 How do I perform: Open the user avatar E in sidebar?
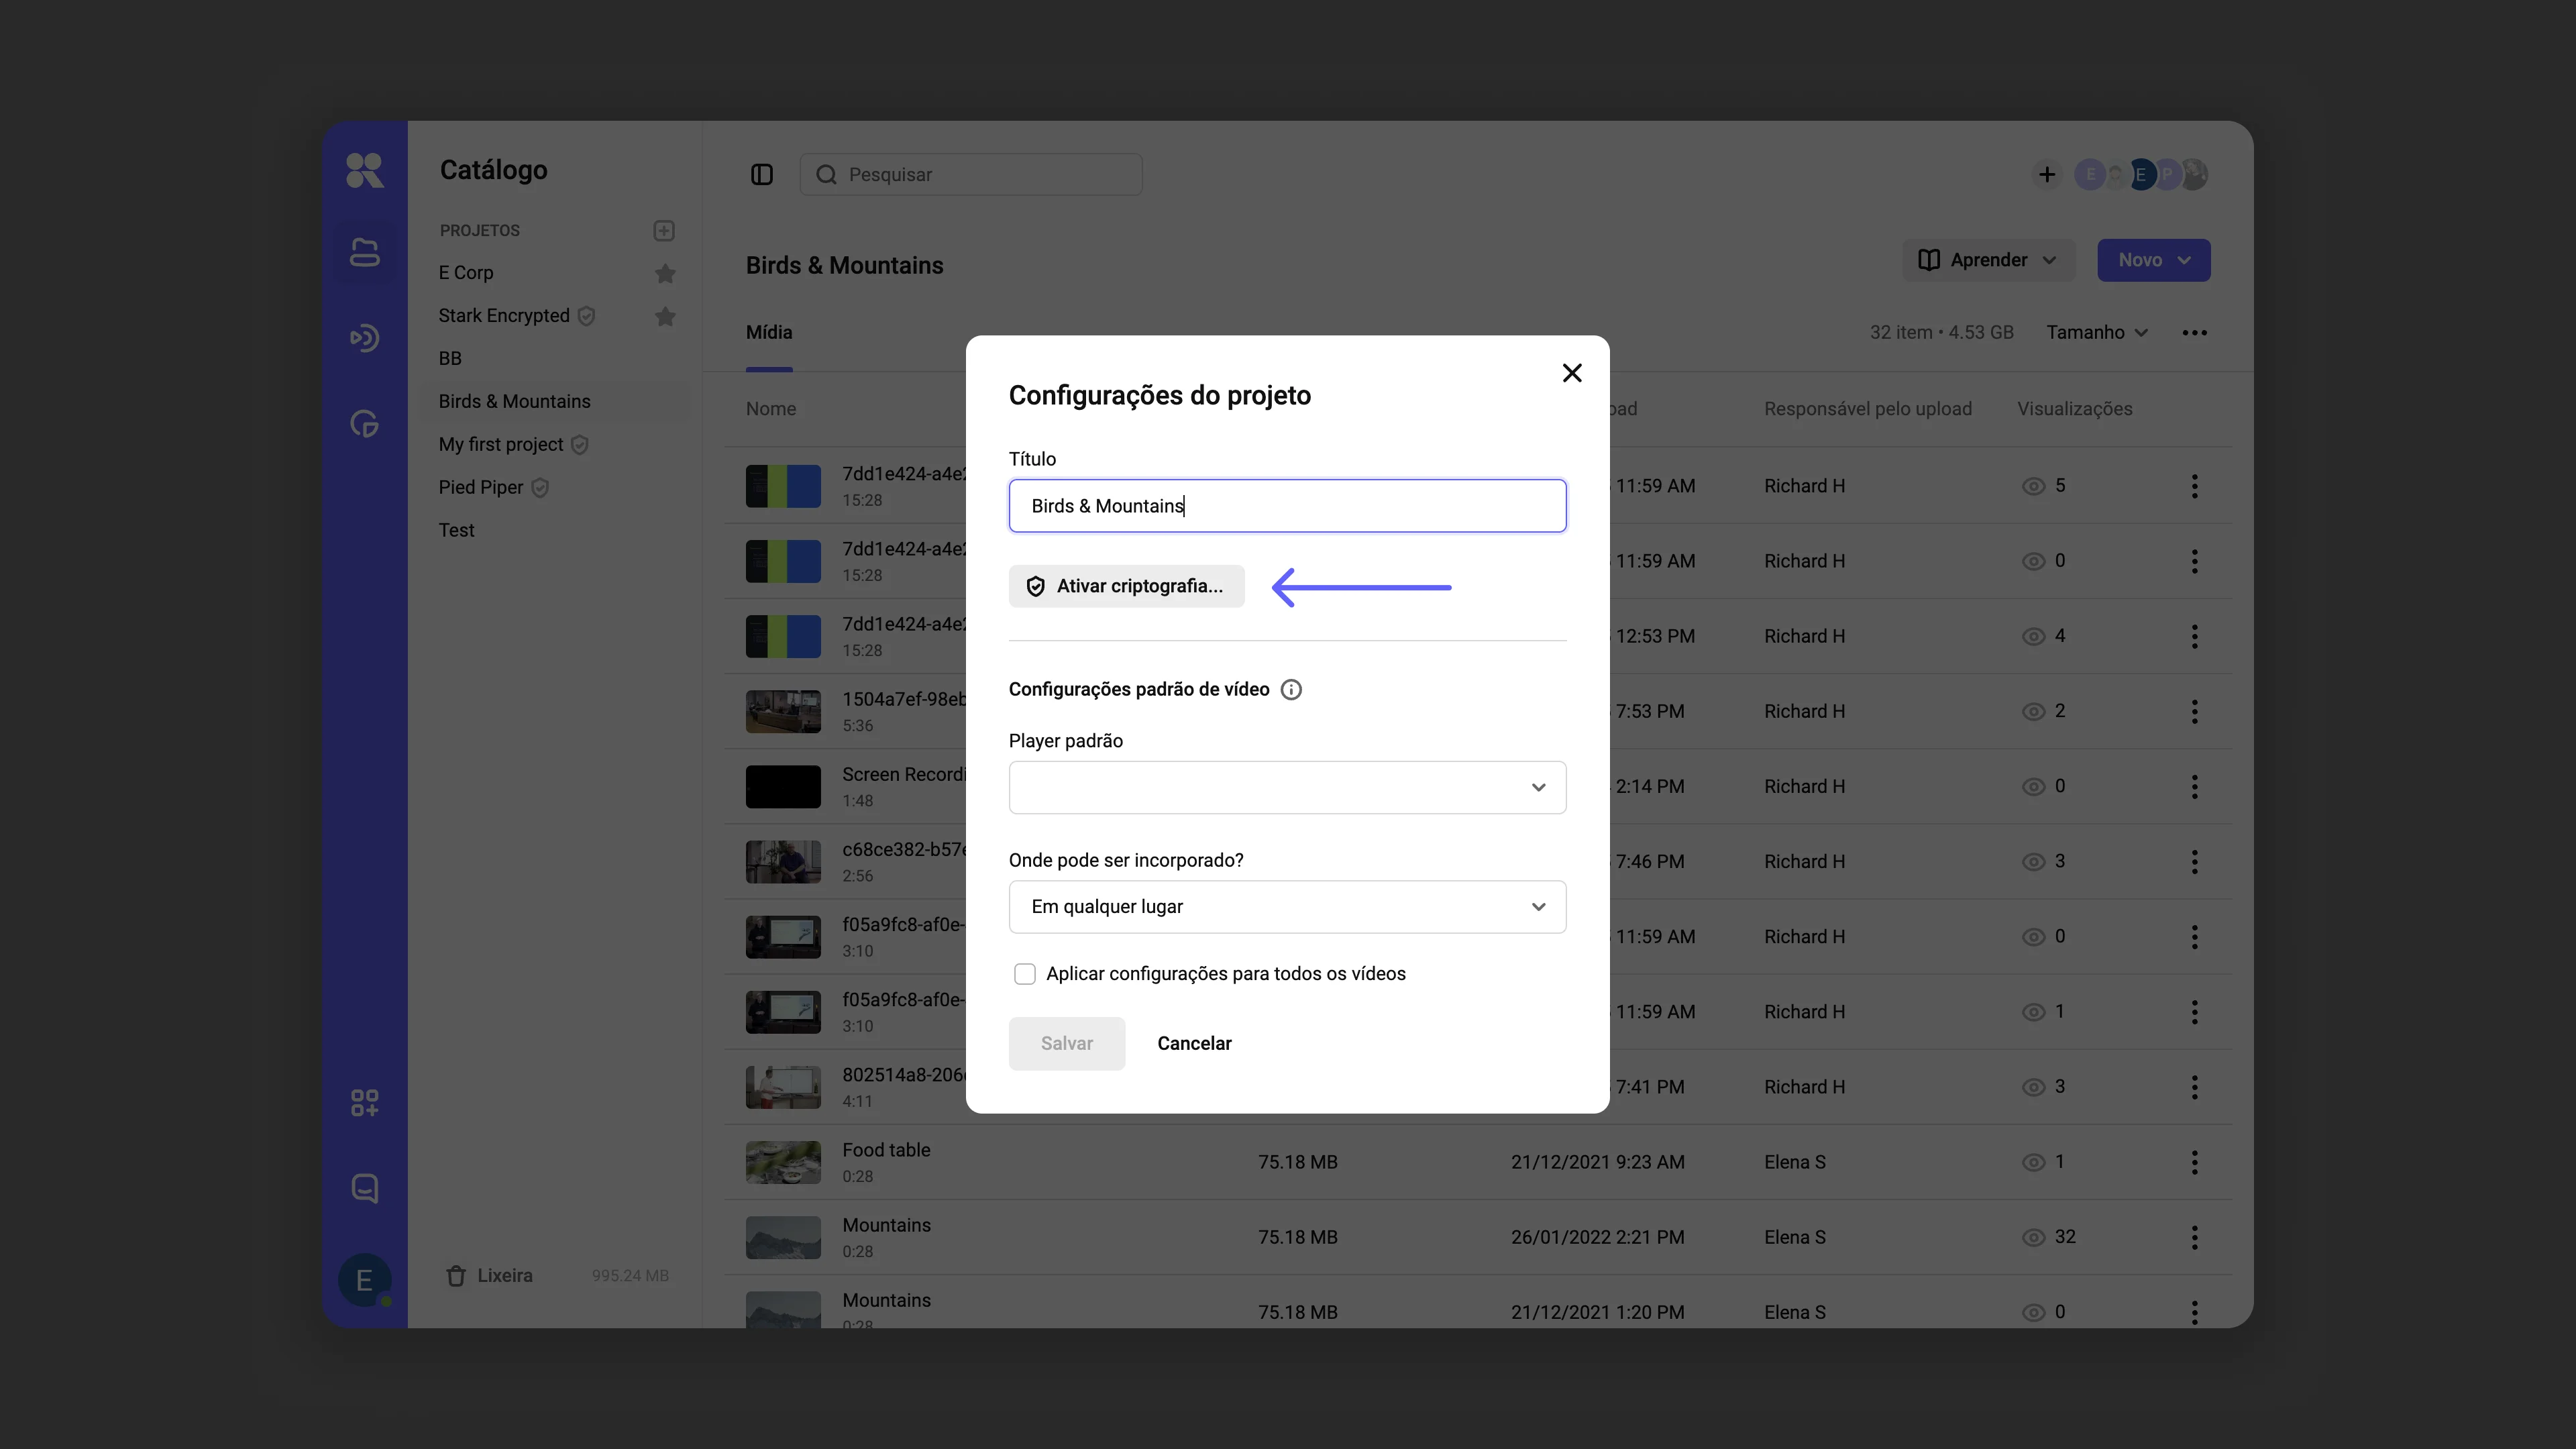(x=364, y=1279)
